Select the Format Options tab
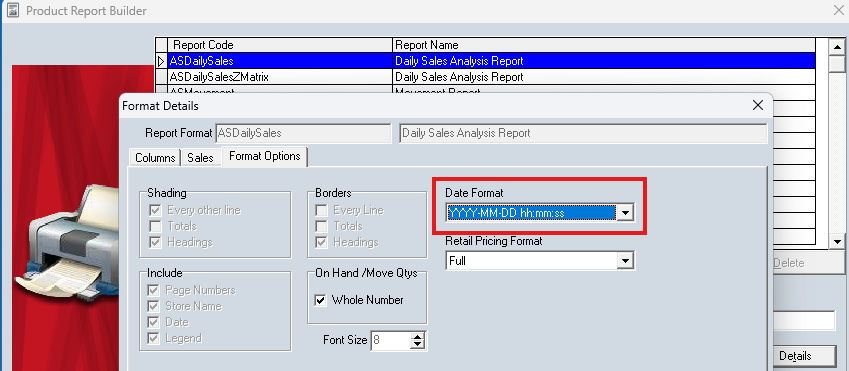849x371 pixels. click(265, 156)
